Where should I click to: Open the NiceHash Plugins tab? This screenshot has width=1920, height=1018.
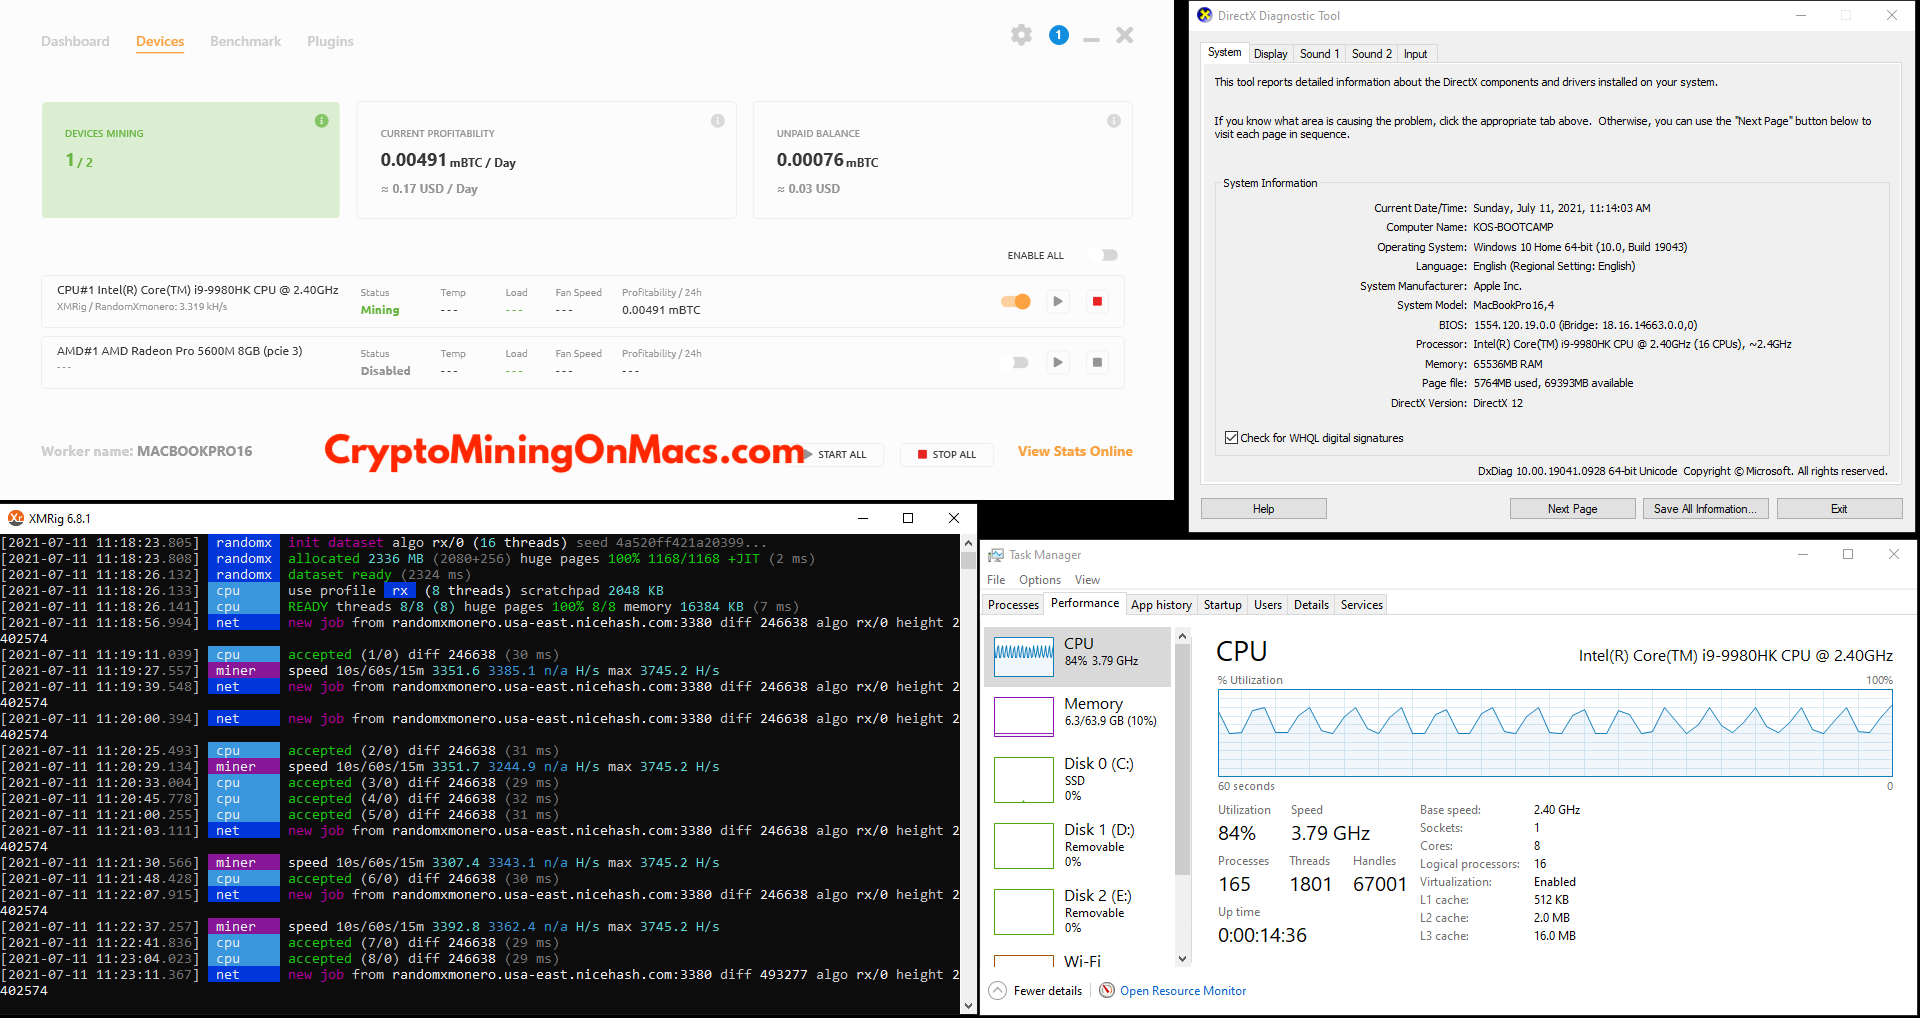point(330,41)
